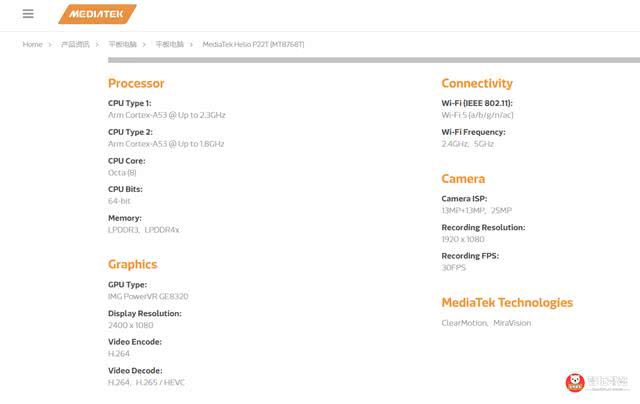The image size is (640, 404).
Task: Select Wi-Fi 5 (a/b/g/n/ac) value
Action: (477, 115)
